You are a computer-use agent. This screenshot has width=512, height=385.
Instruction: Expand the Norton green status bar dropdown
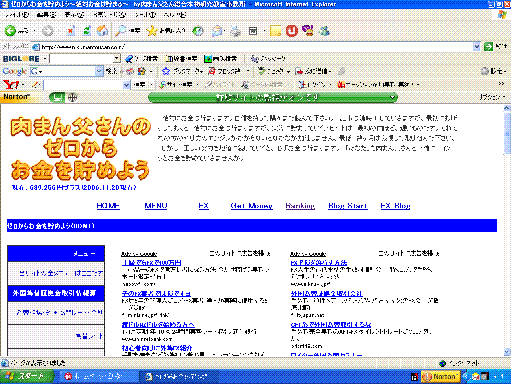(393, 97)
